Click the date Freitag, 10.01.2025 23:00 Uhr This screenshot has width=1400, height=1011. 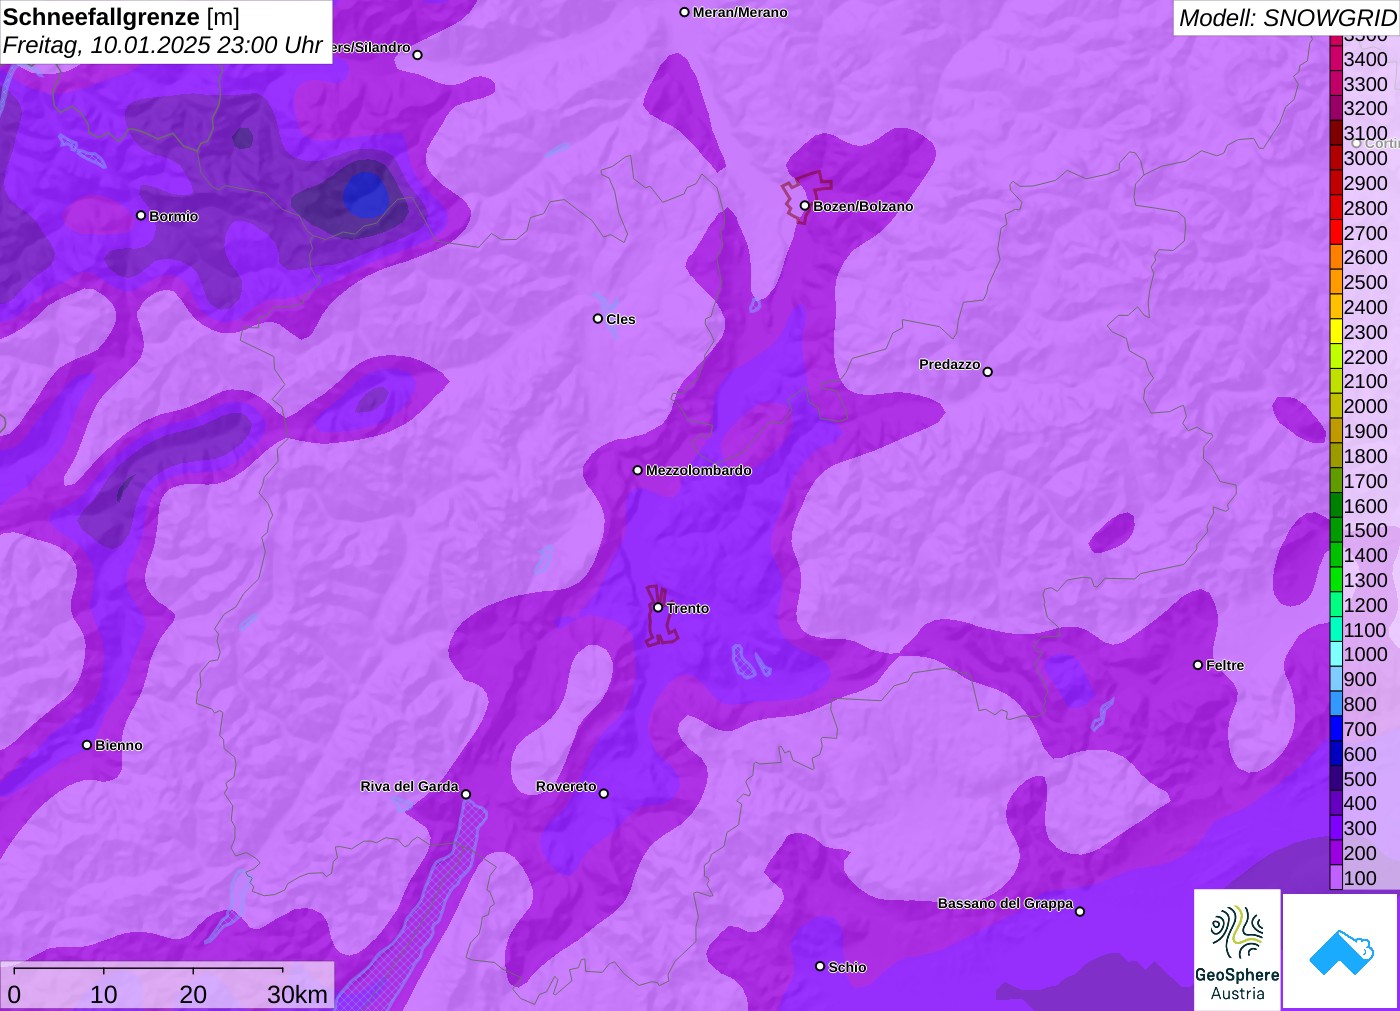pos(162,45)
